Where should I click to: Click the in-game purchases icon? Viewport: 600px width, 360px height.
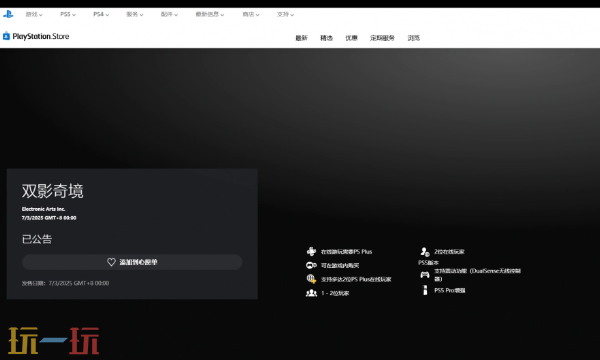(x=311, y=265)
